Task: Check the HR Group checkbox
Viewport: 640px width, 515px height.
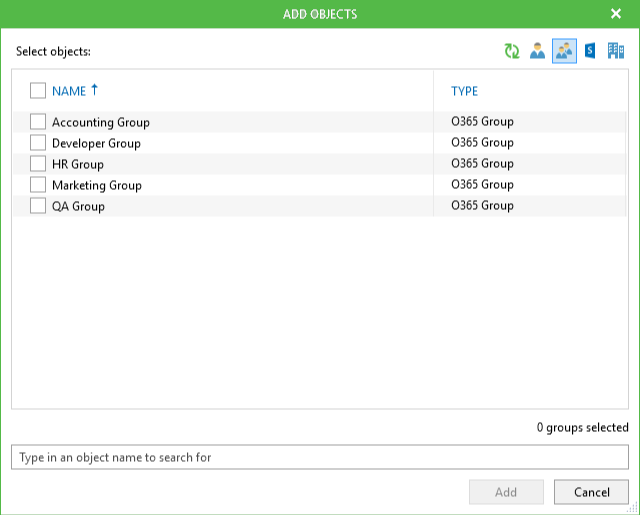Action: click(x=38, y=164)
